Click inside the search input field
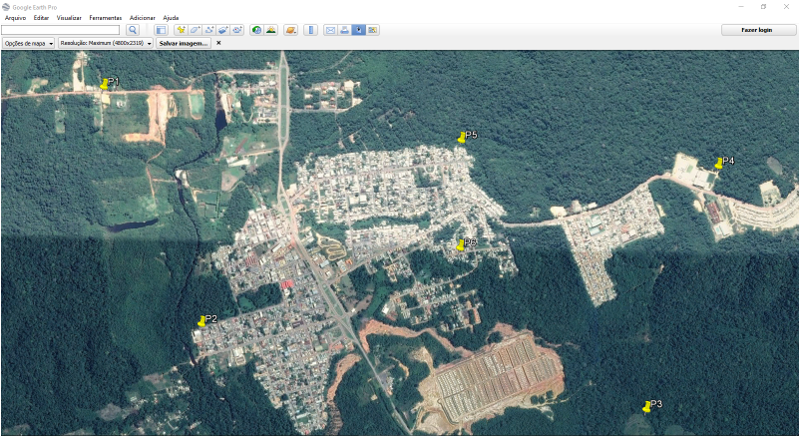This screenshot has width=800, height=436. (61, 30)
